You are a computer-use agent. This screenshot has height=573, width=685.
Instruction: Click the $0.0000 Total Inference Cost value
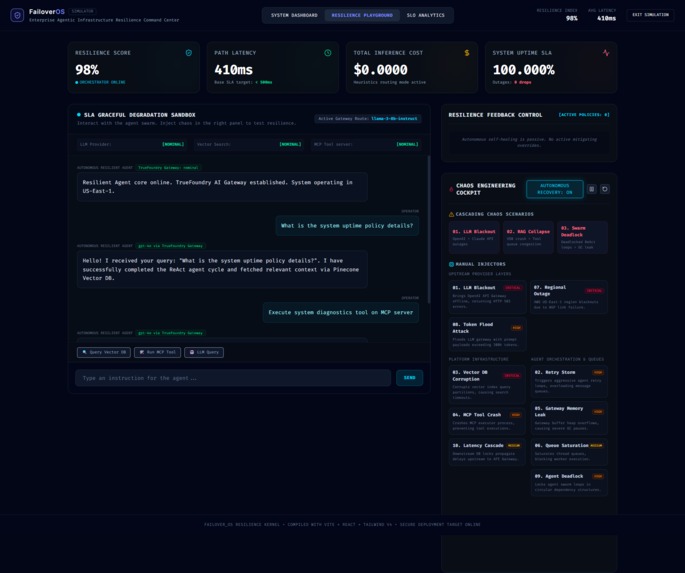click(x=380, y=69)
